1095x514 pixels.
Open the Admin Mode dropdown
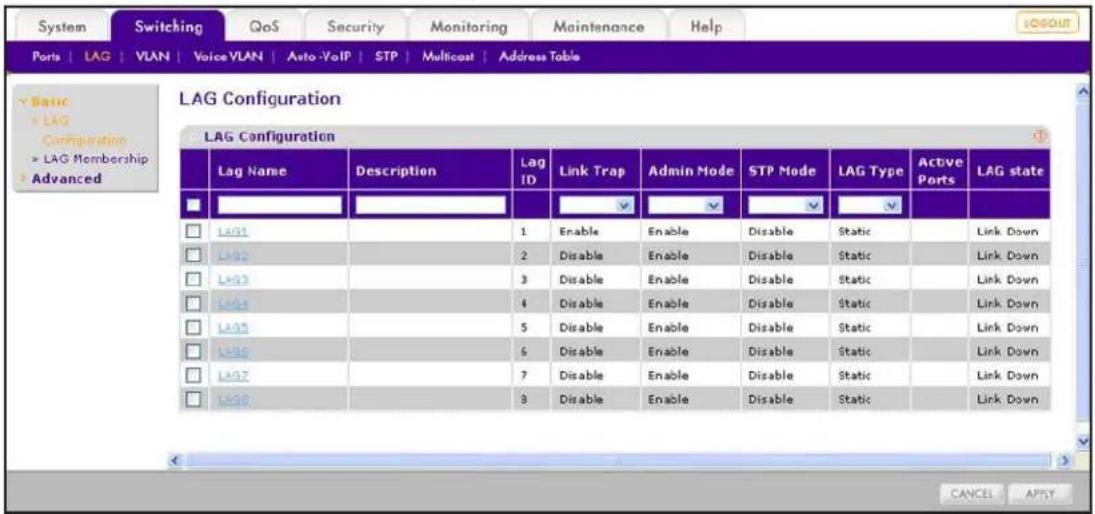click(x=685, y=205)
